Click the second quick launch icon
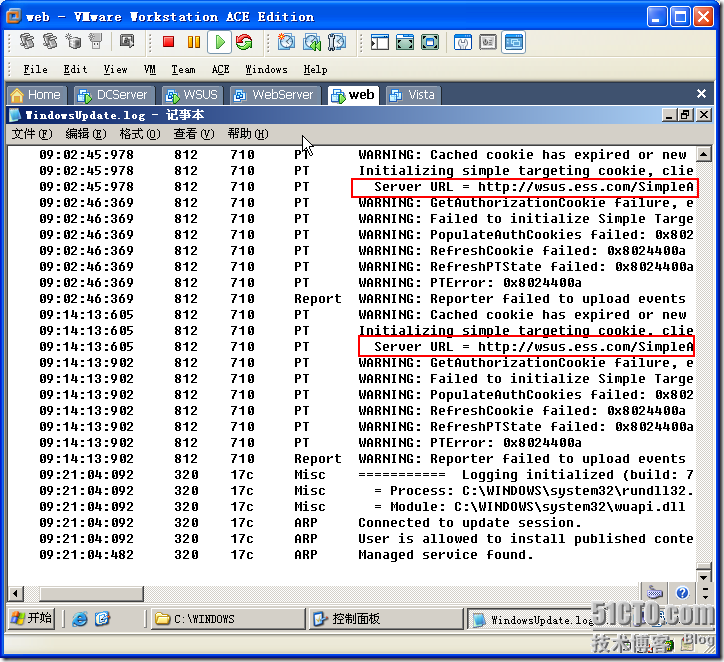 click(102, 619)
